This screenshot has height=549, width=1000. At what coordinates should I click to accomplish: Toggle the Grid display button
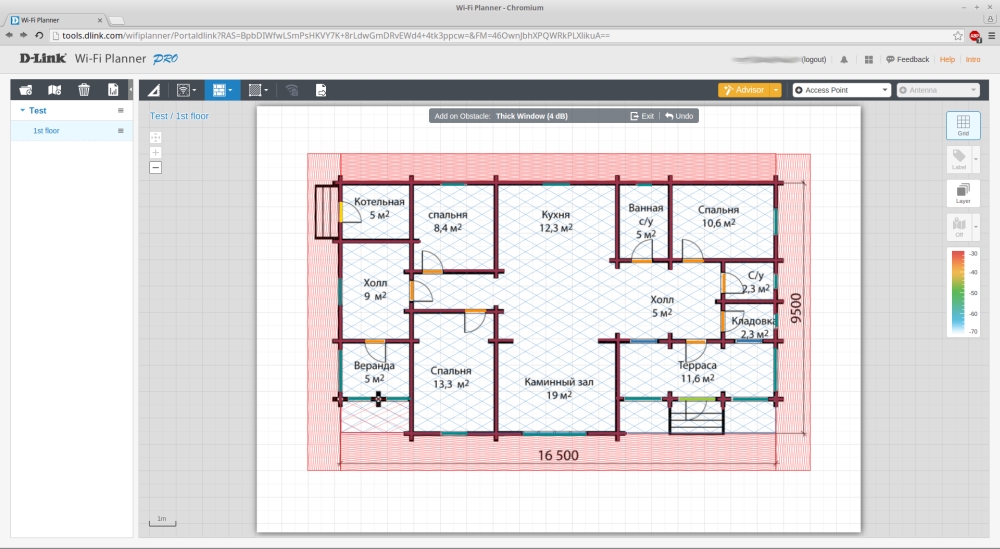coord(963,125)
